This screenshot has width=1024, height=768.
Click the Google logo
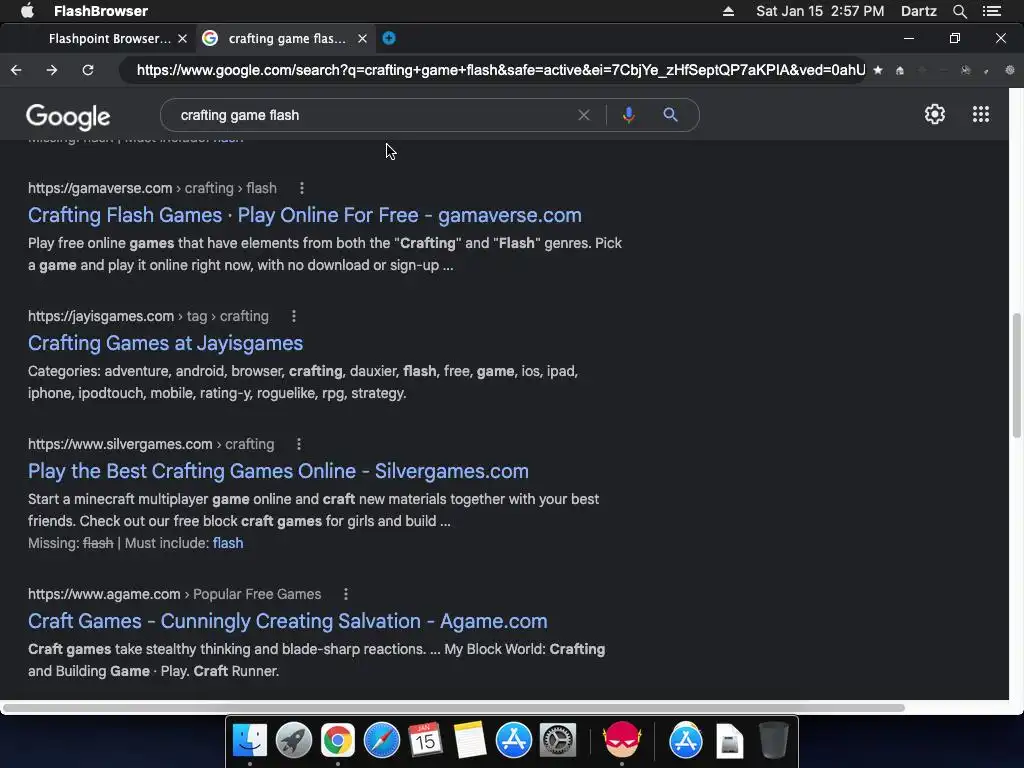(68, 117)
